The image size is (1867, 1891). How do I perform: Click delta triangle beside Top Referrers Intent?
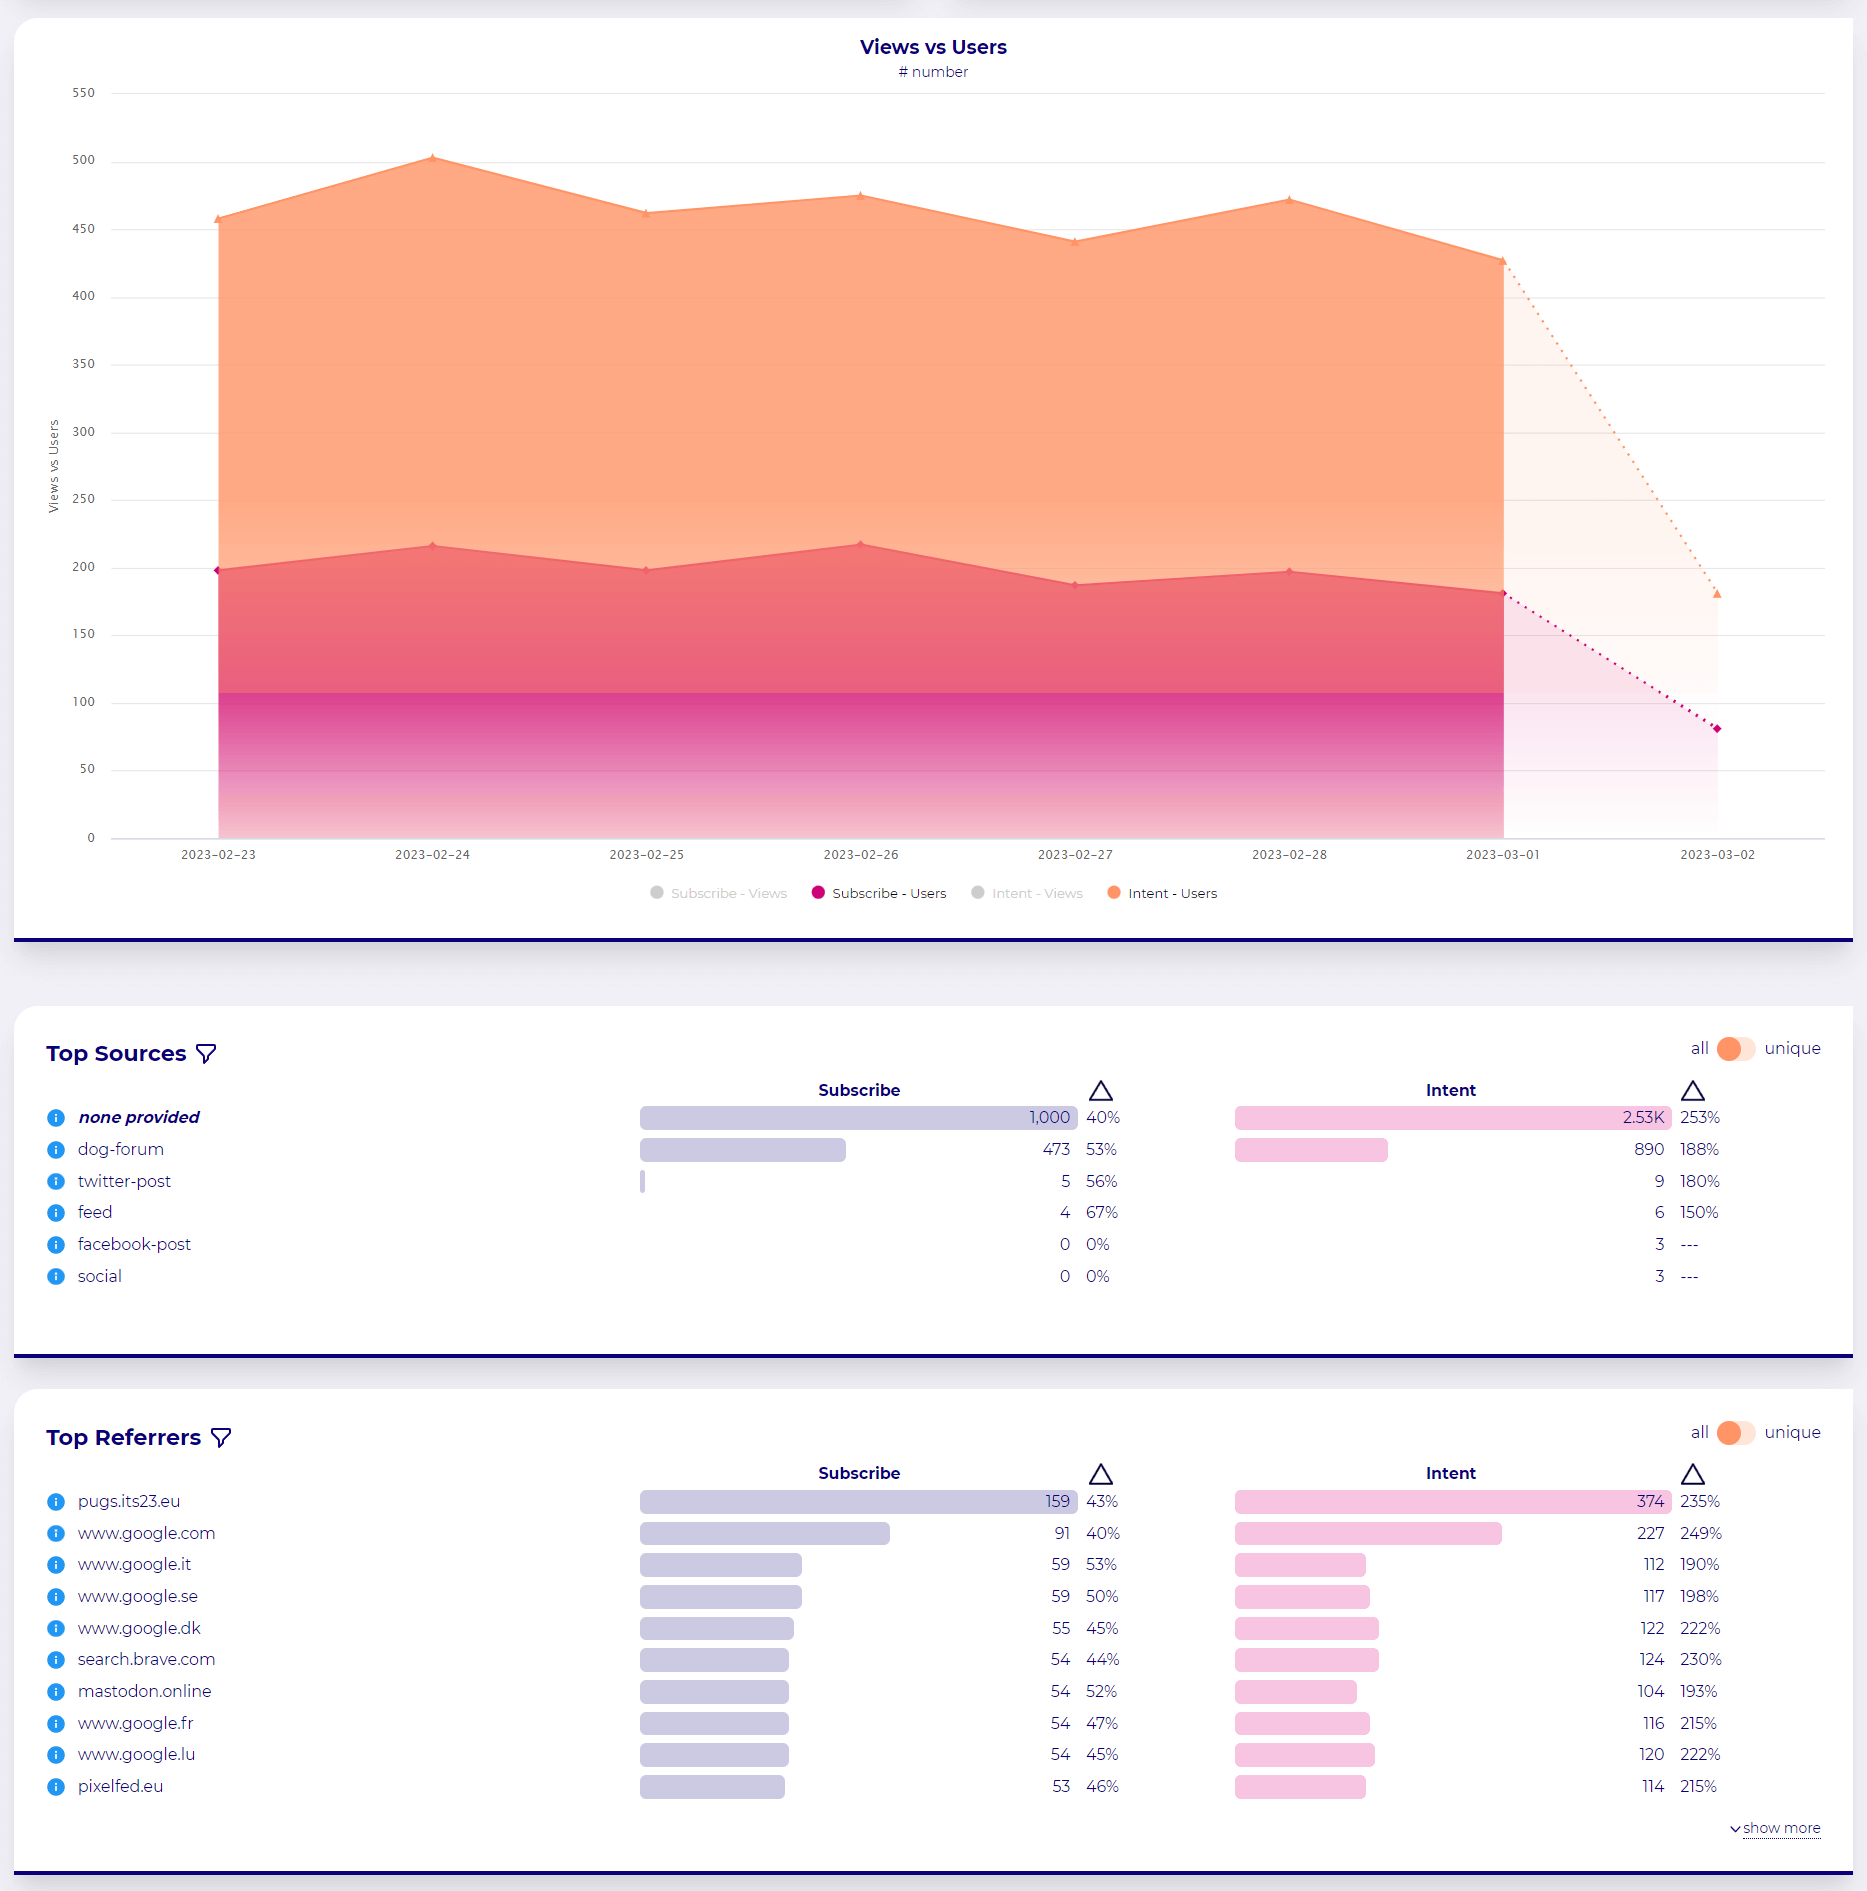point(1693,1474)
